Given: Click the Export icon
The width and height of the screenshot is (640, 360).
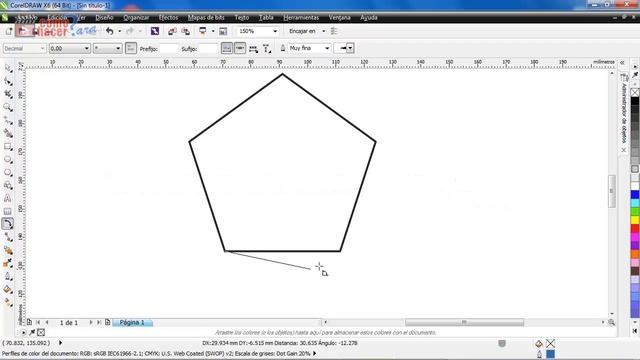Looking at the screenshot, I should click(x=186, y=31).
